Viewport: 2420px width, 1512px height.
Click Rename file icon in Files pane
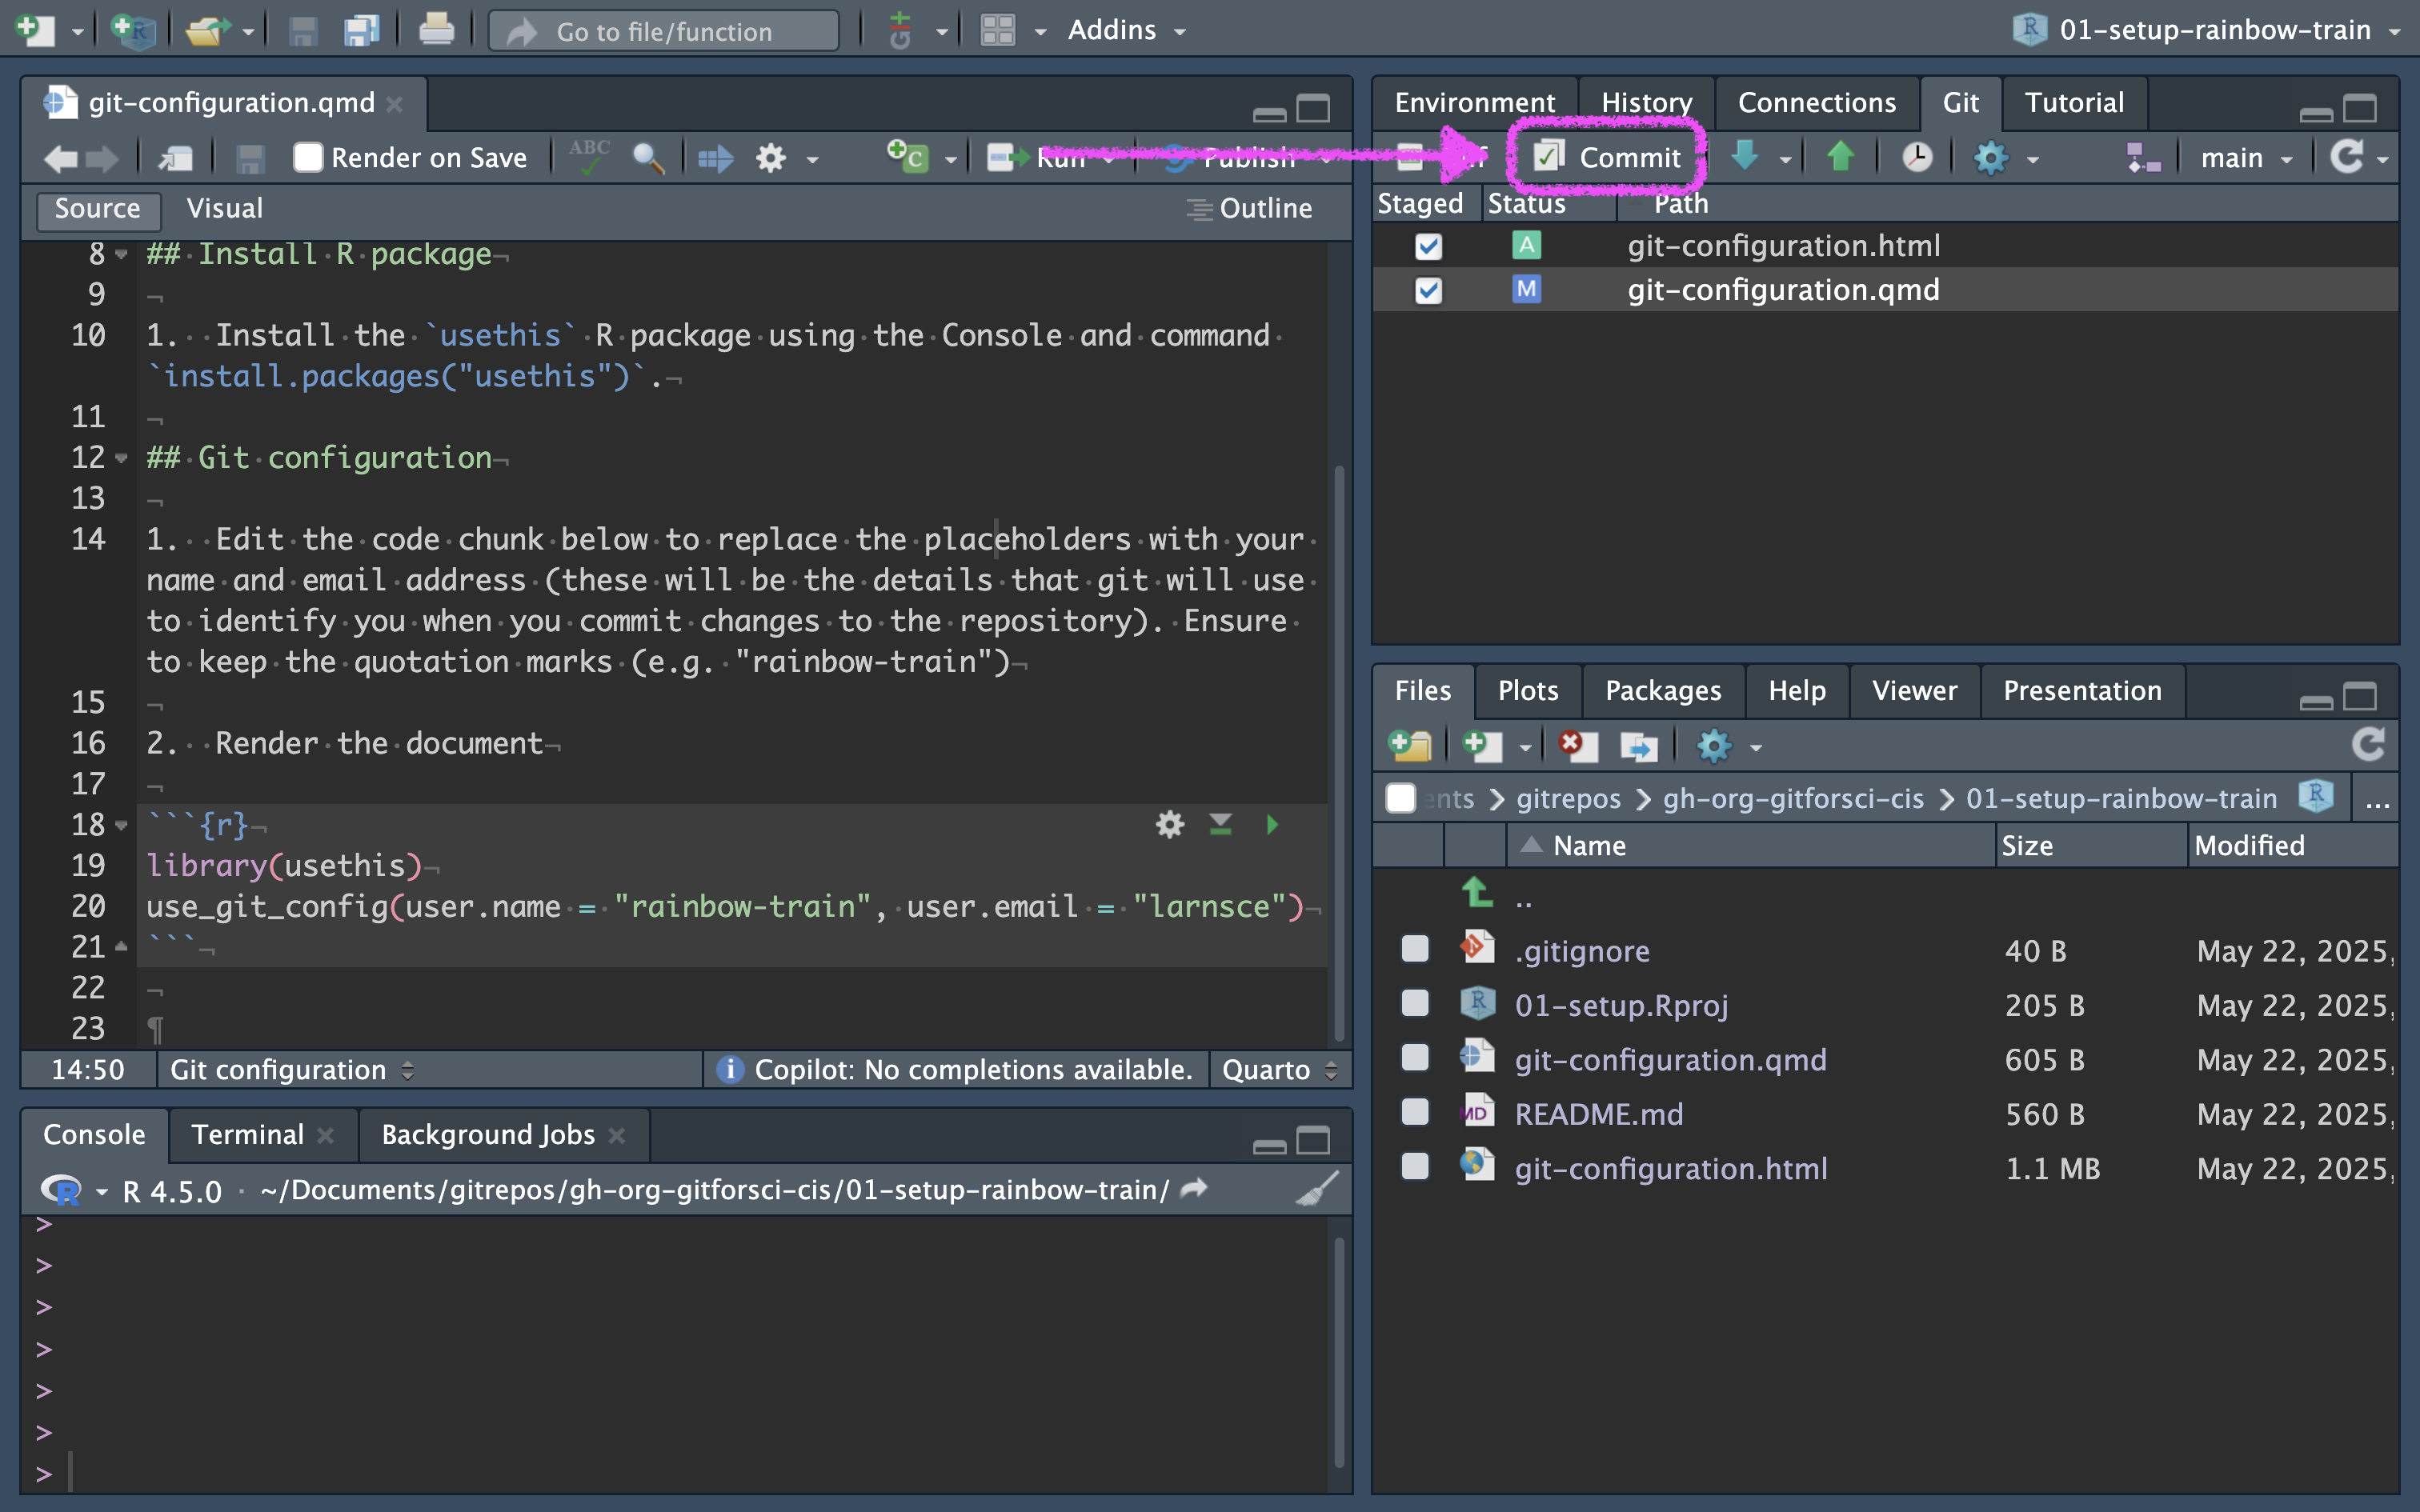(1638, 746)
